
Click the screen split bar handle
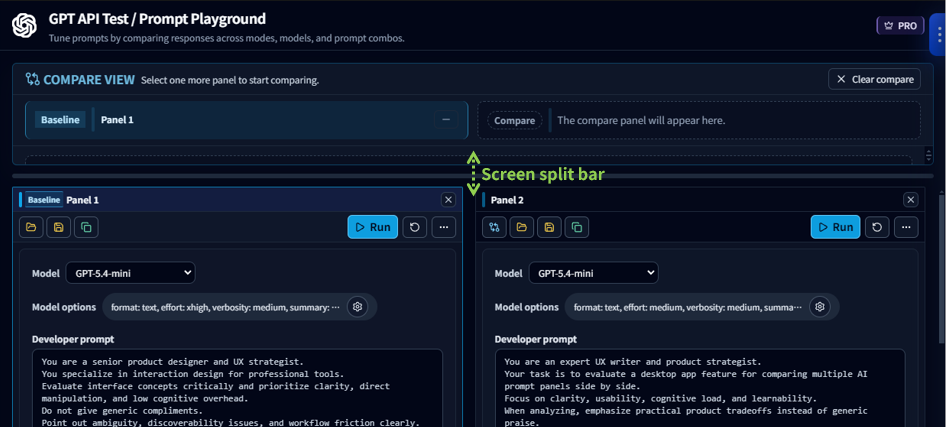473,176
